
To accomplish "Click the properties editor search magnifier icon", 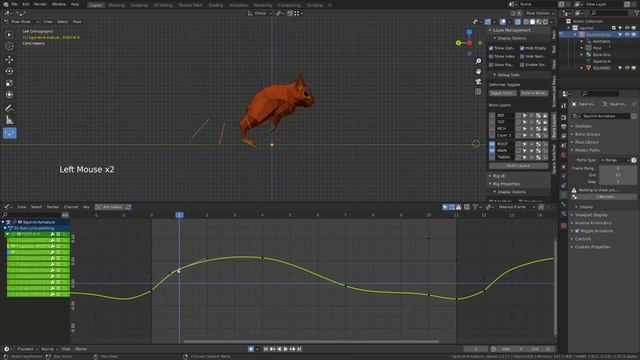I will coord(585,94).
